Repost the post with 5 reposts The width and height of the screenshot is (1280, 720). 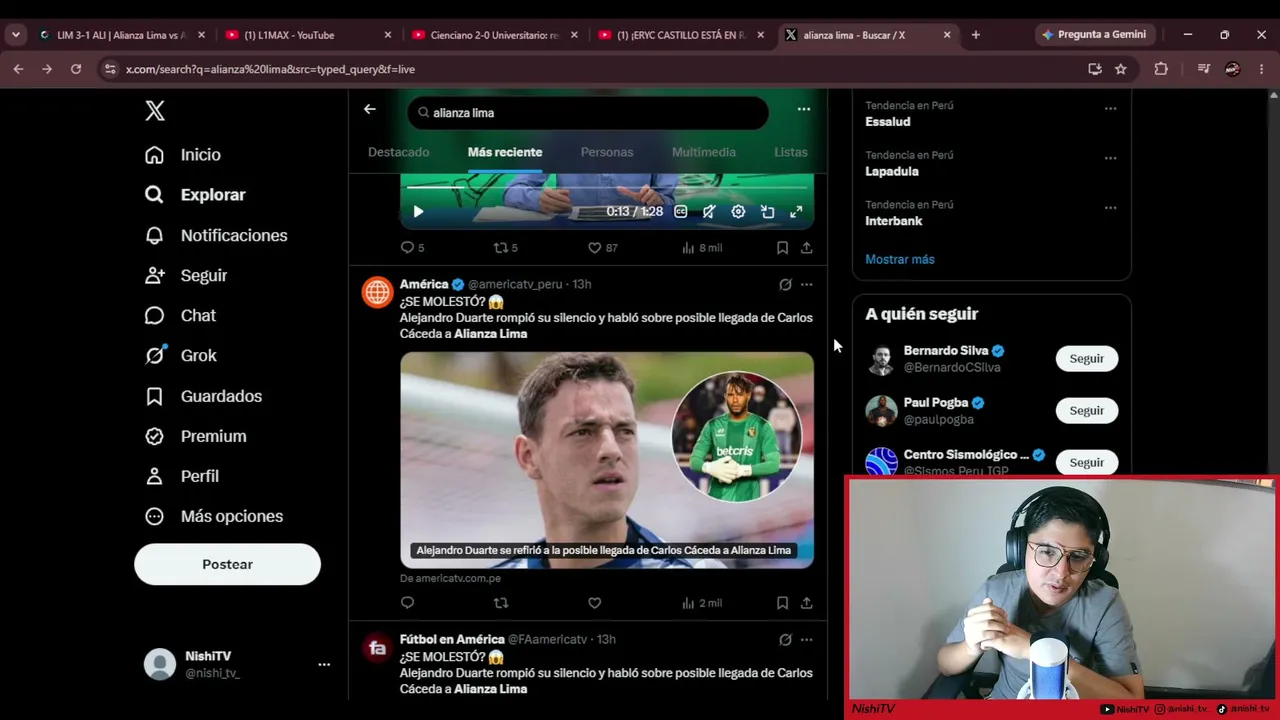pos(506,248)
